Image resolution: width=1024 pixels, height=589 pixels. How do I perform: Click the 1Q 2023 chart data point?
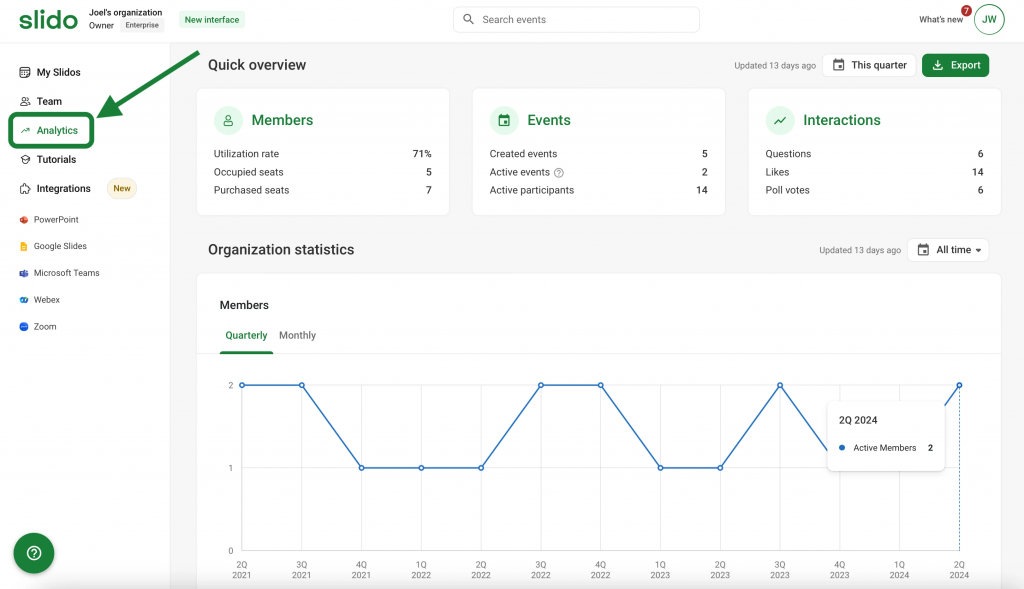(660, 468)
